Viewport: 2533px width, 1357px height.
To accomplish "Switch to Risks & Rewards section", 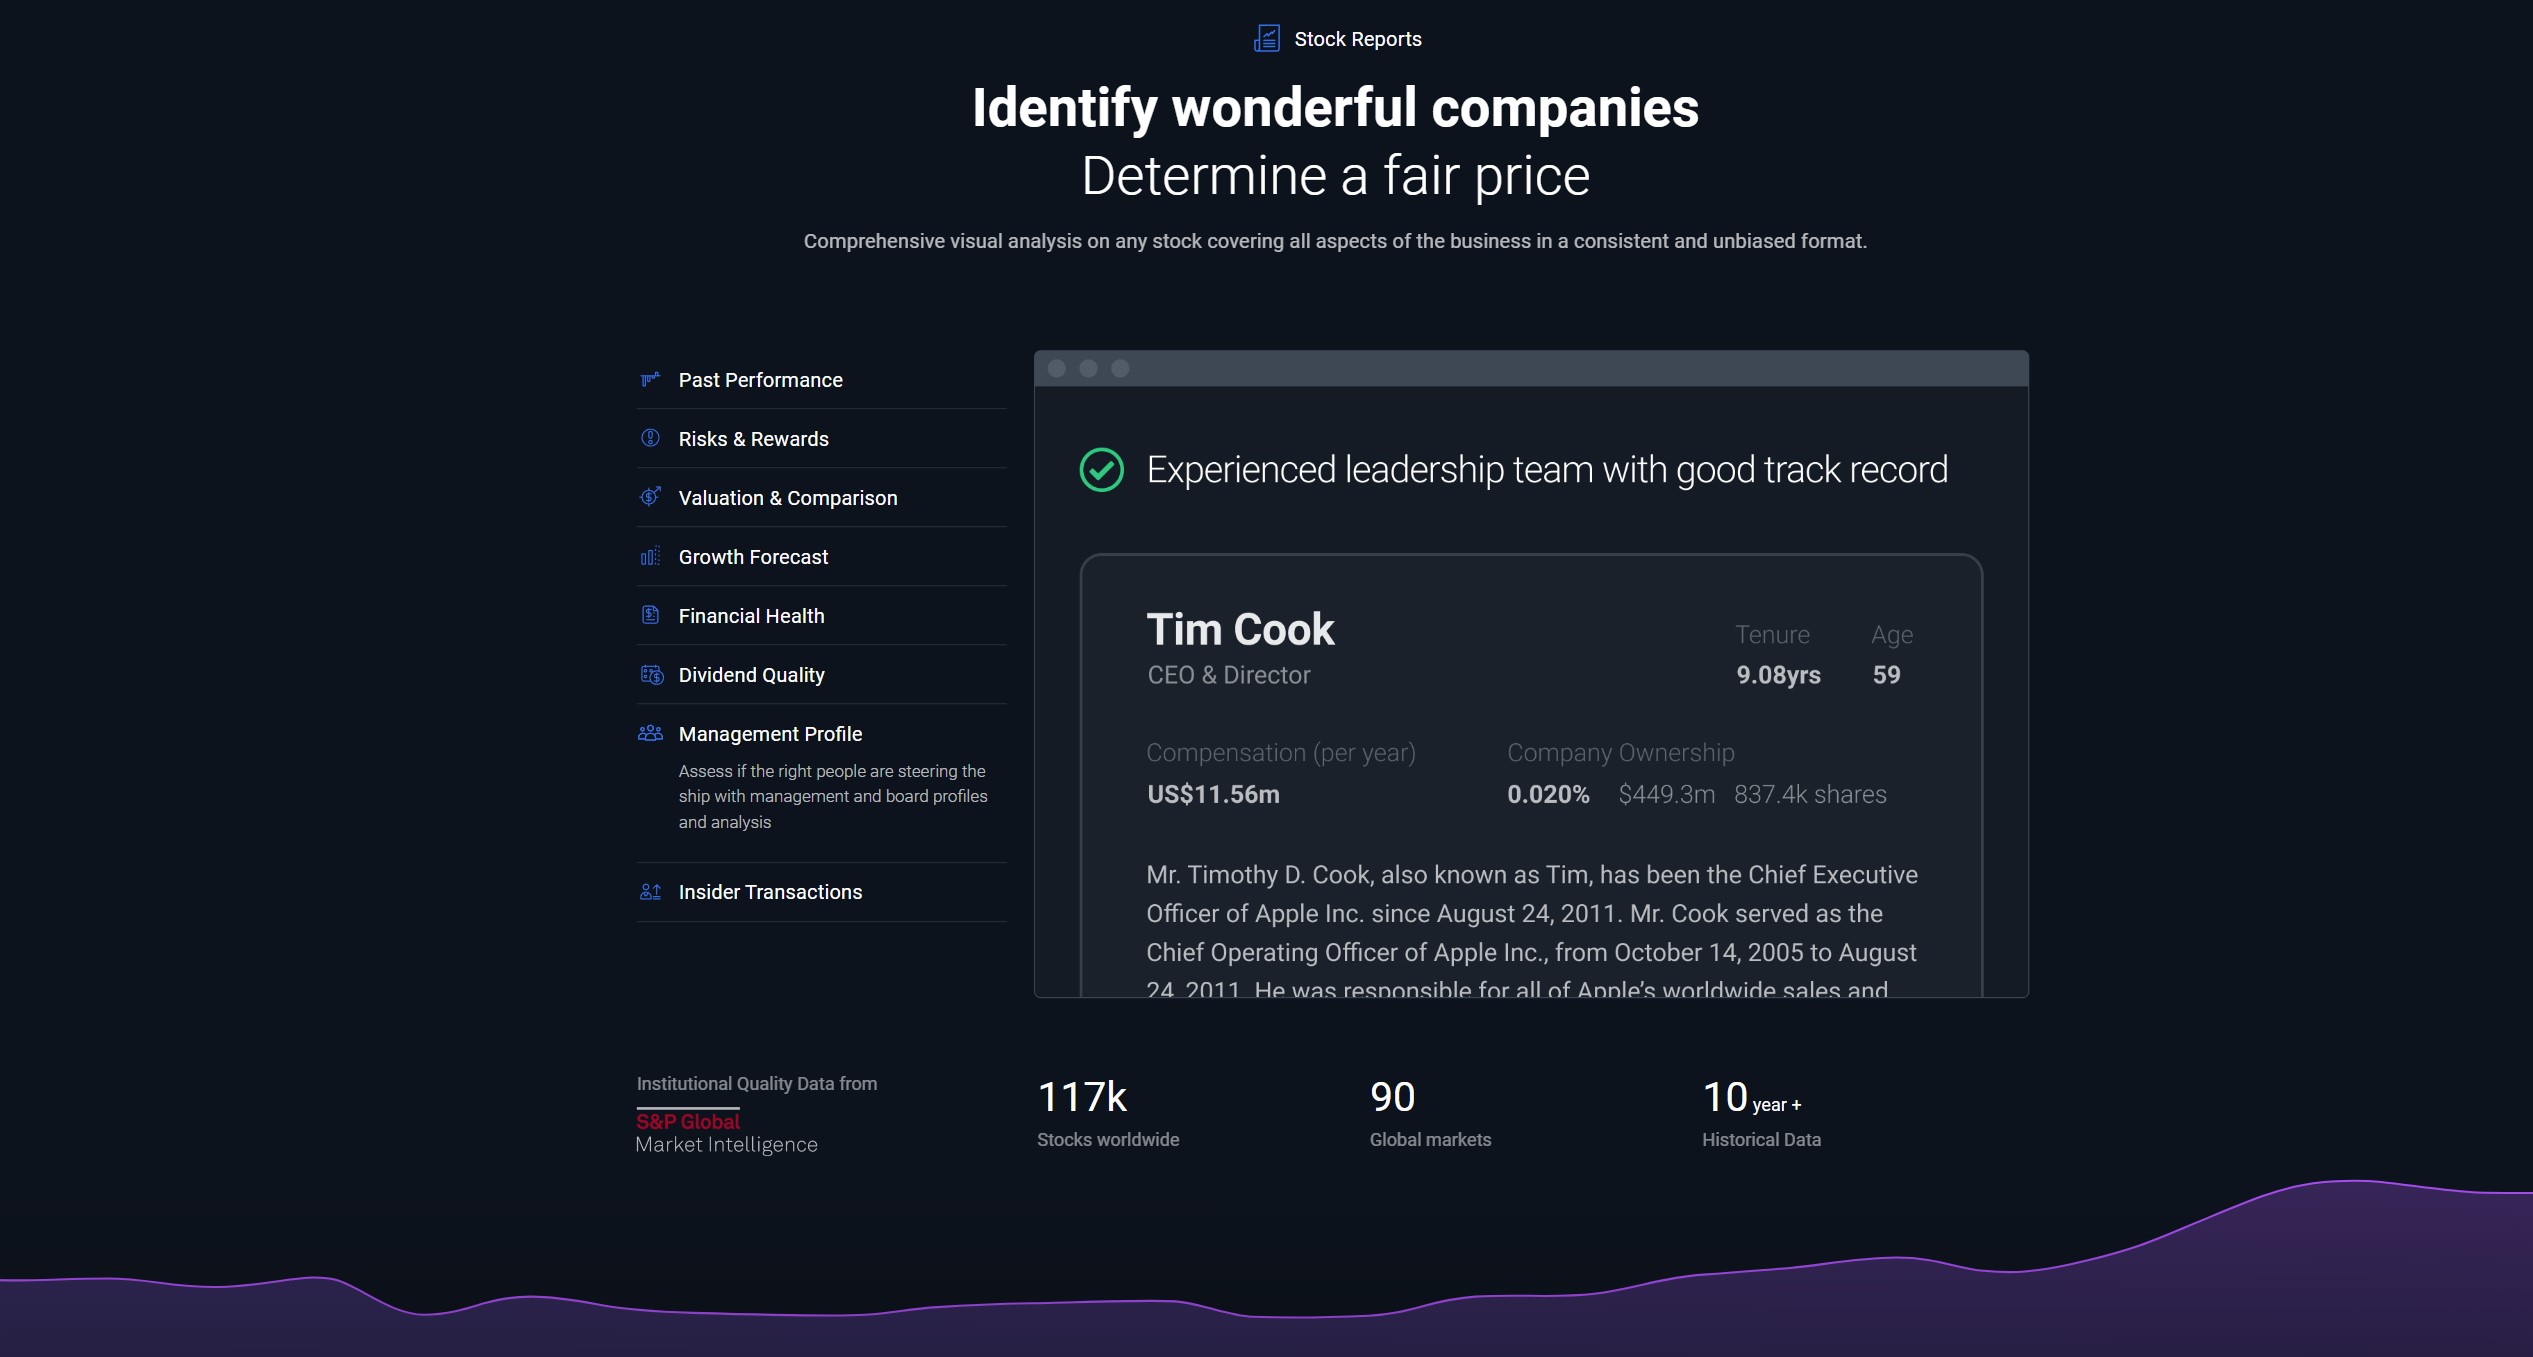I will pos(753,439).
